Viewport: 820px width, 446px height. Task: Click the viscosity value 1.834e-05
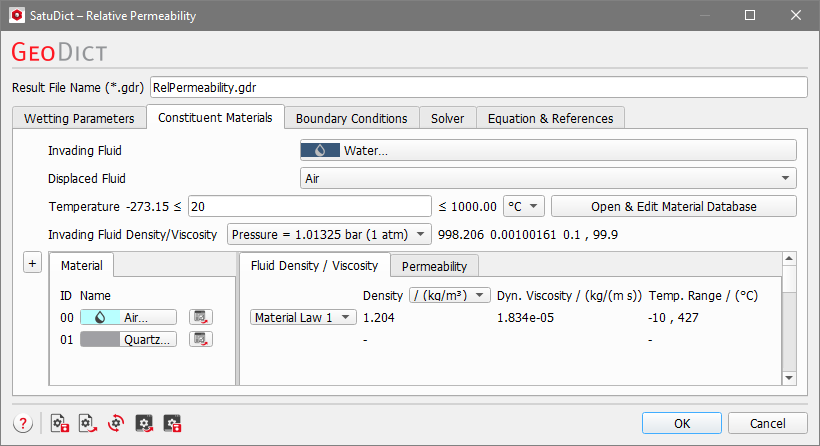pyautogui.click(x=525, y=317)
